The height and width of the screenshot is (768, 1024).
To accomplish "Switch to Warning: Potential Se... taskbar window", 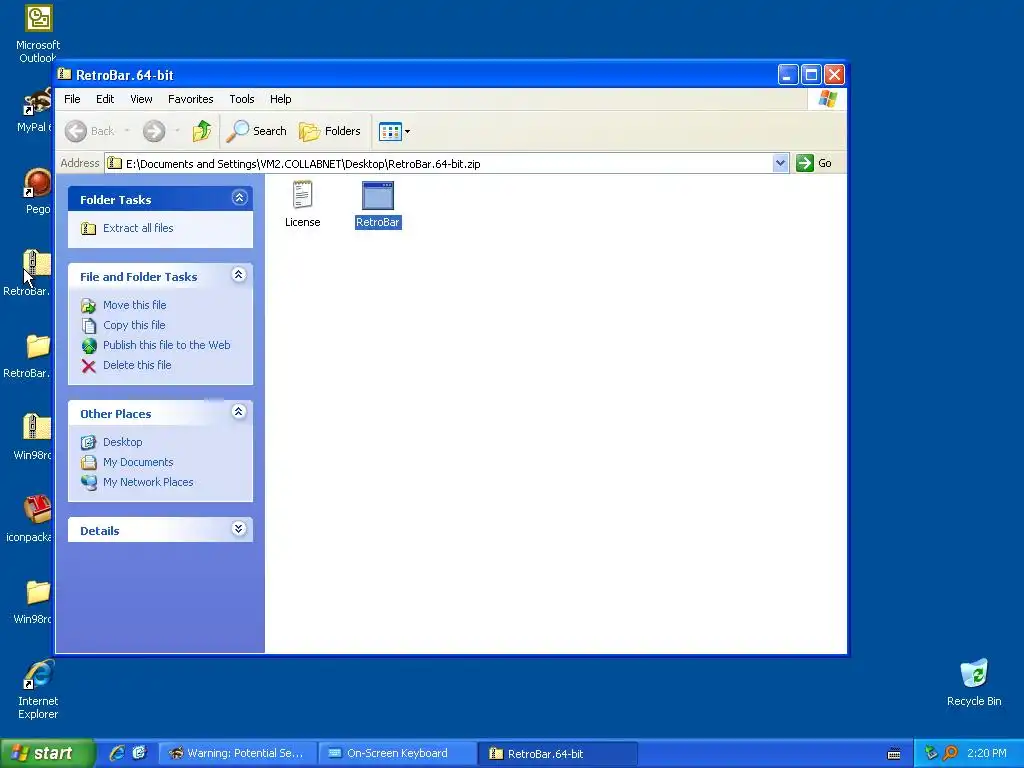I will point(238,754).
